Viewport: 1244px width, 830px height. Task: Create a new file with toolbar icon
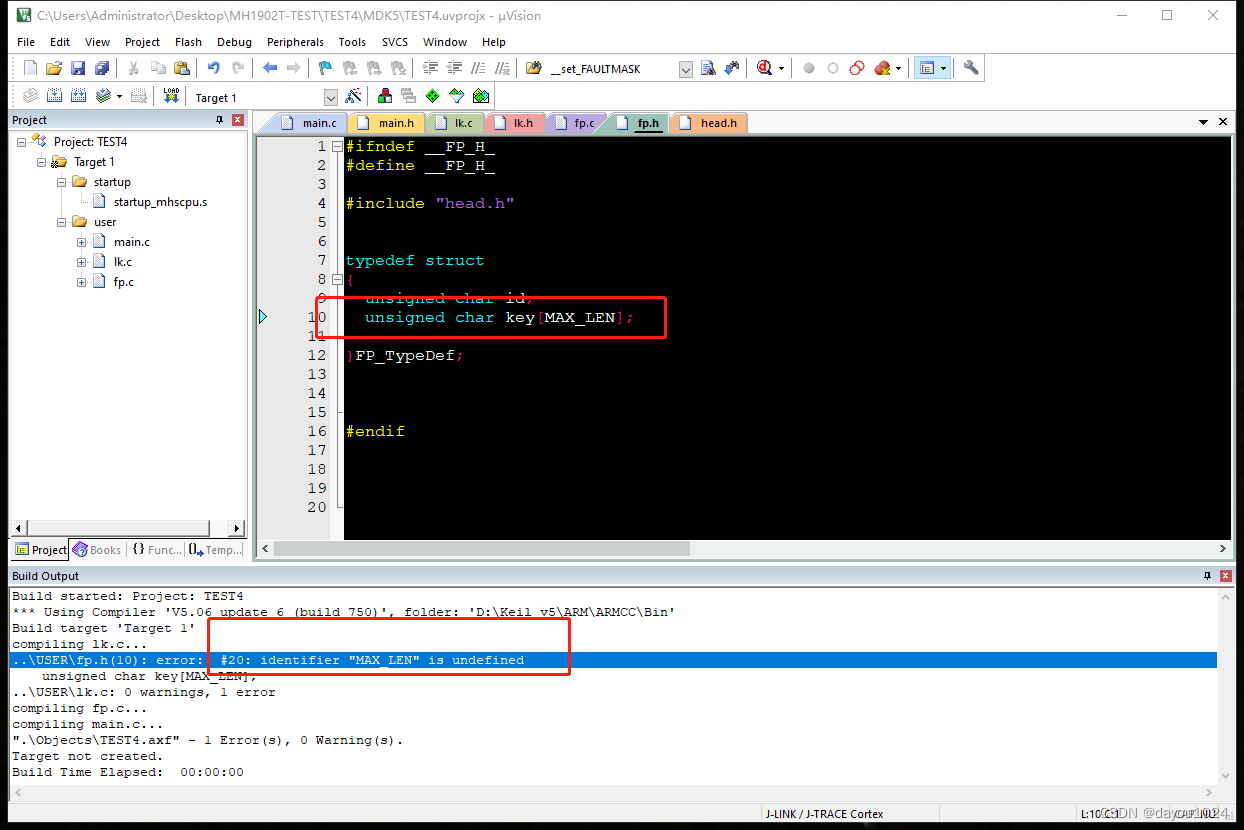(30, 68)
